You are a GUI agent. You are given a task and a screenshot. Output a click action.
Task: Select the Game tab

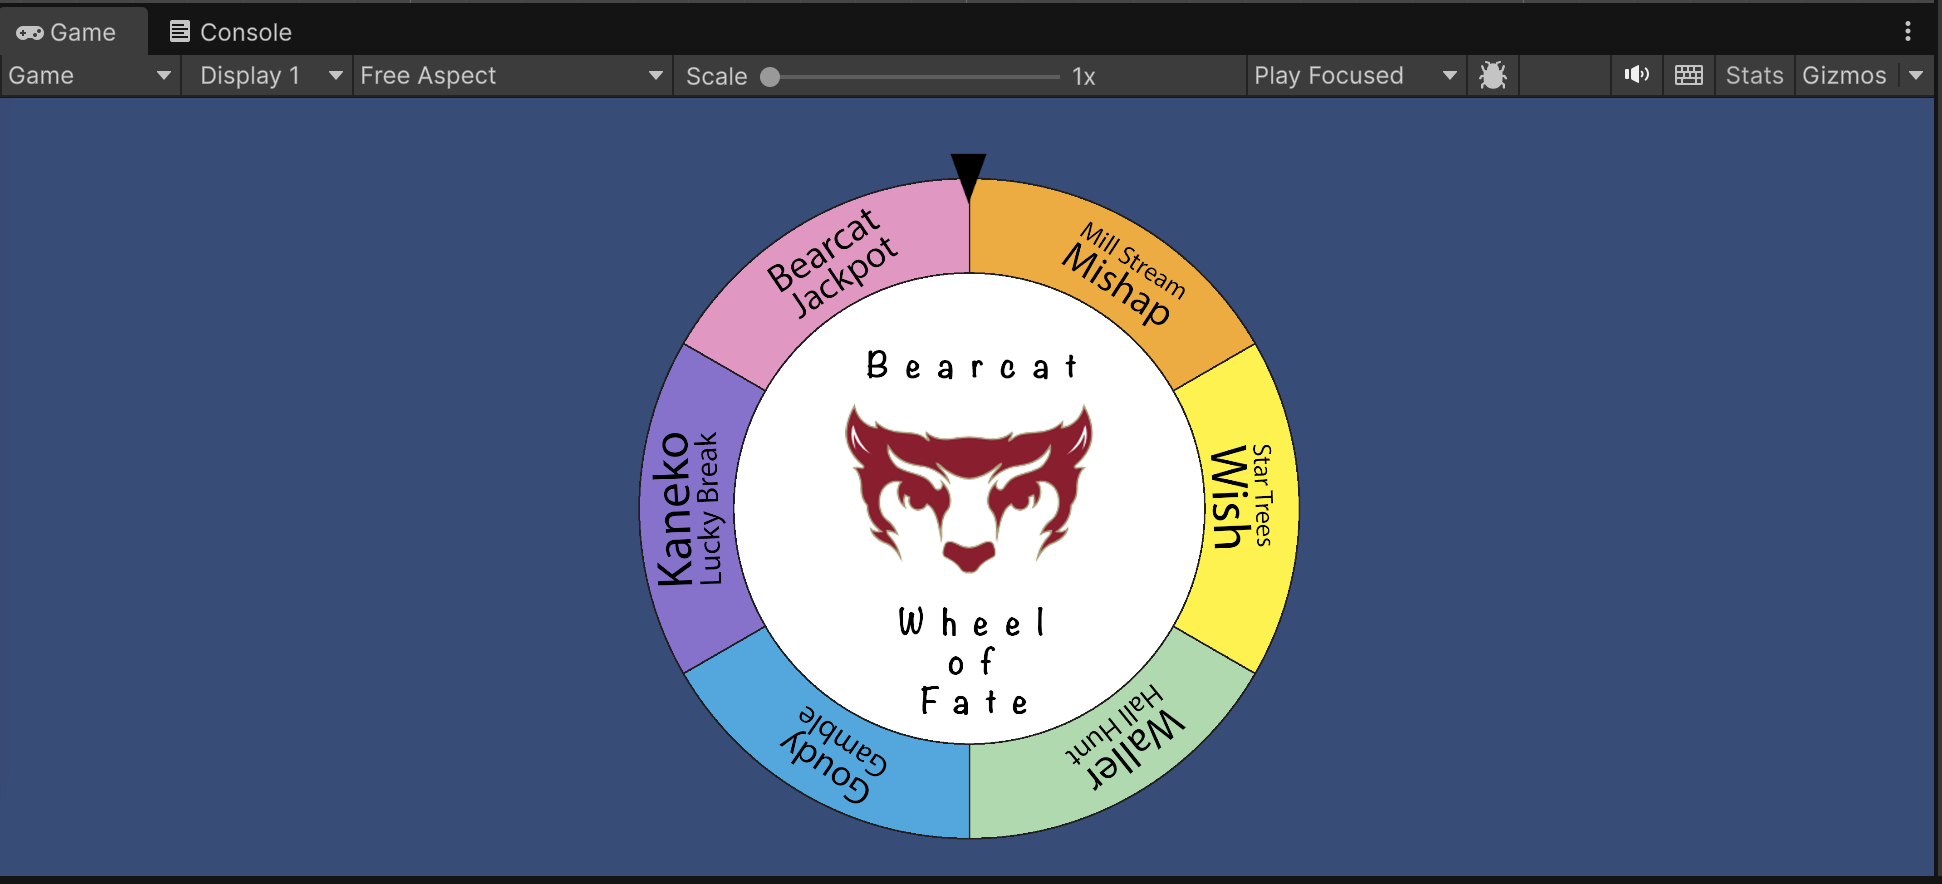68,32
